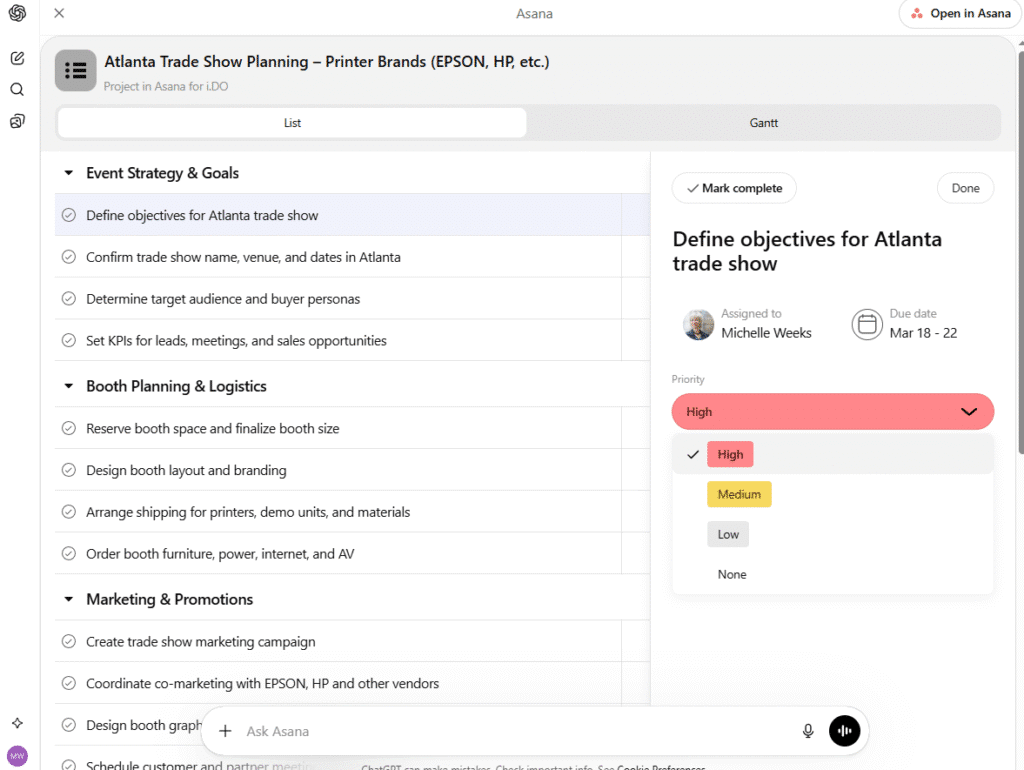Mark 'Create trade show marketing campaign' as done
The width and height of the screenshot is (1024, 770).
[x=68, y=641]
